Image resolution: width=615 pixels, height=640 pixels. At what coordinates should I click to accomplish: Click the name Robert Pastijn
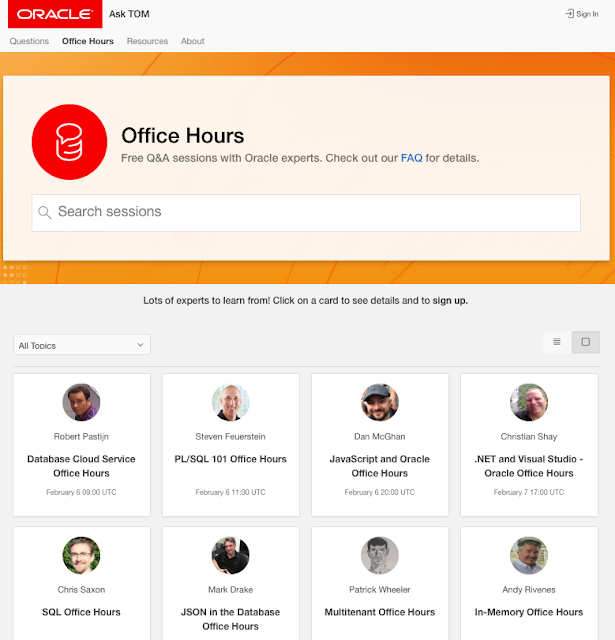coord(81,437)
